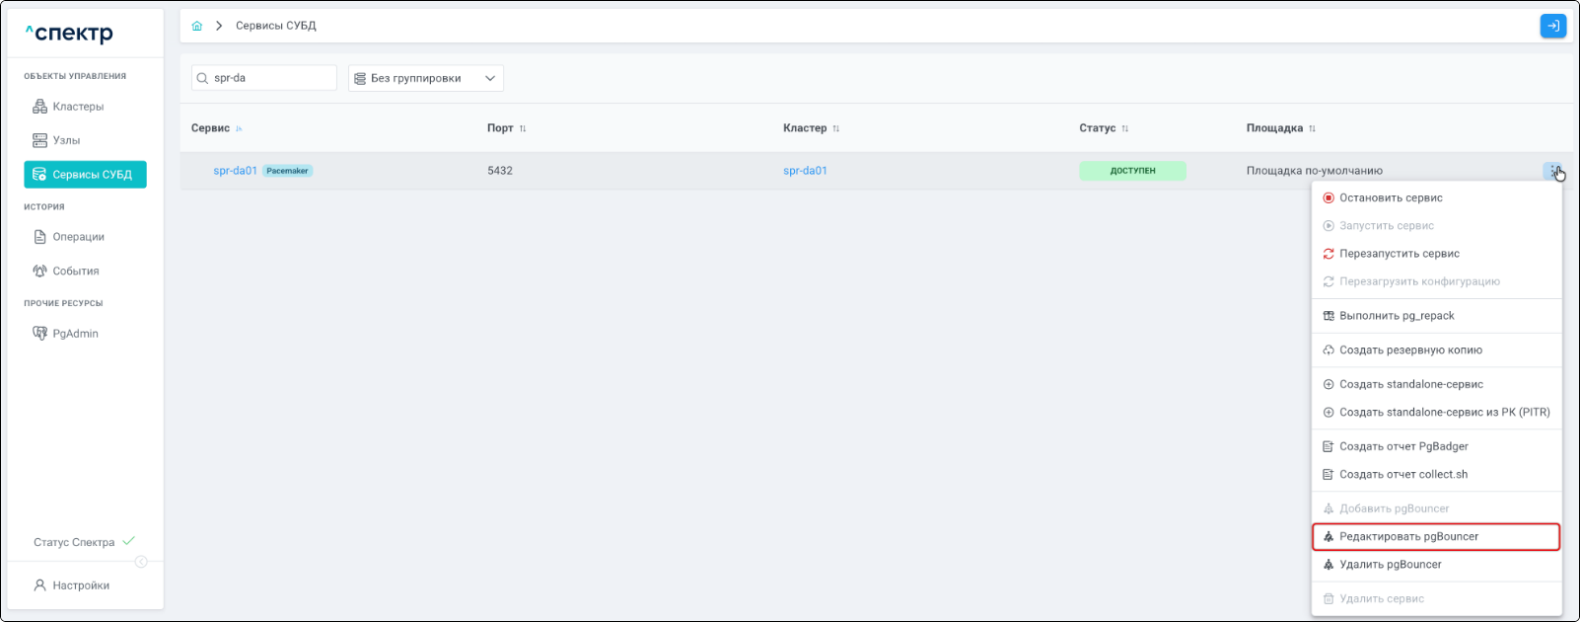Choose Создать резервную копию option
The height and width of the screenshot is (622, 1580).
(1410, 350)
